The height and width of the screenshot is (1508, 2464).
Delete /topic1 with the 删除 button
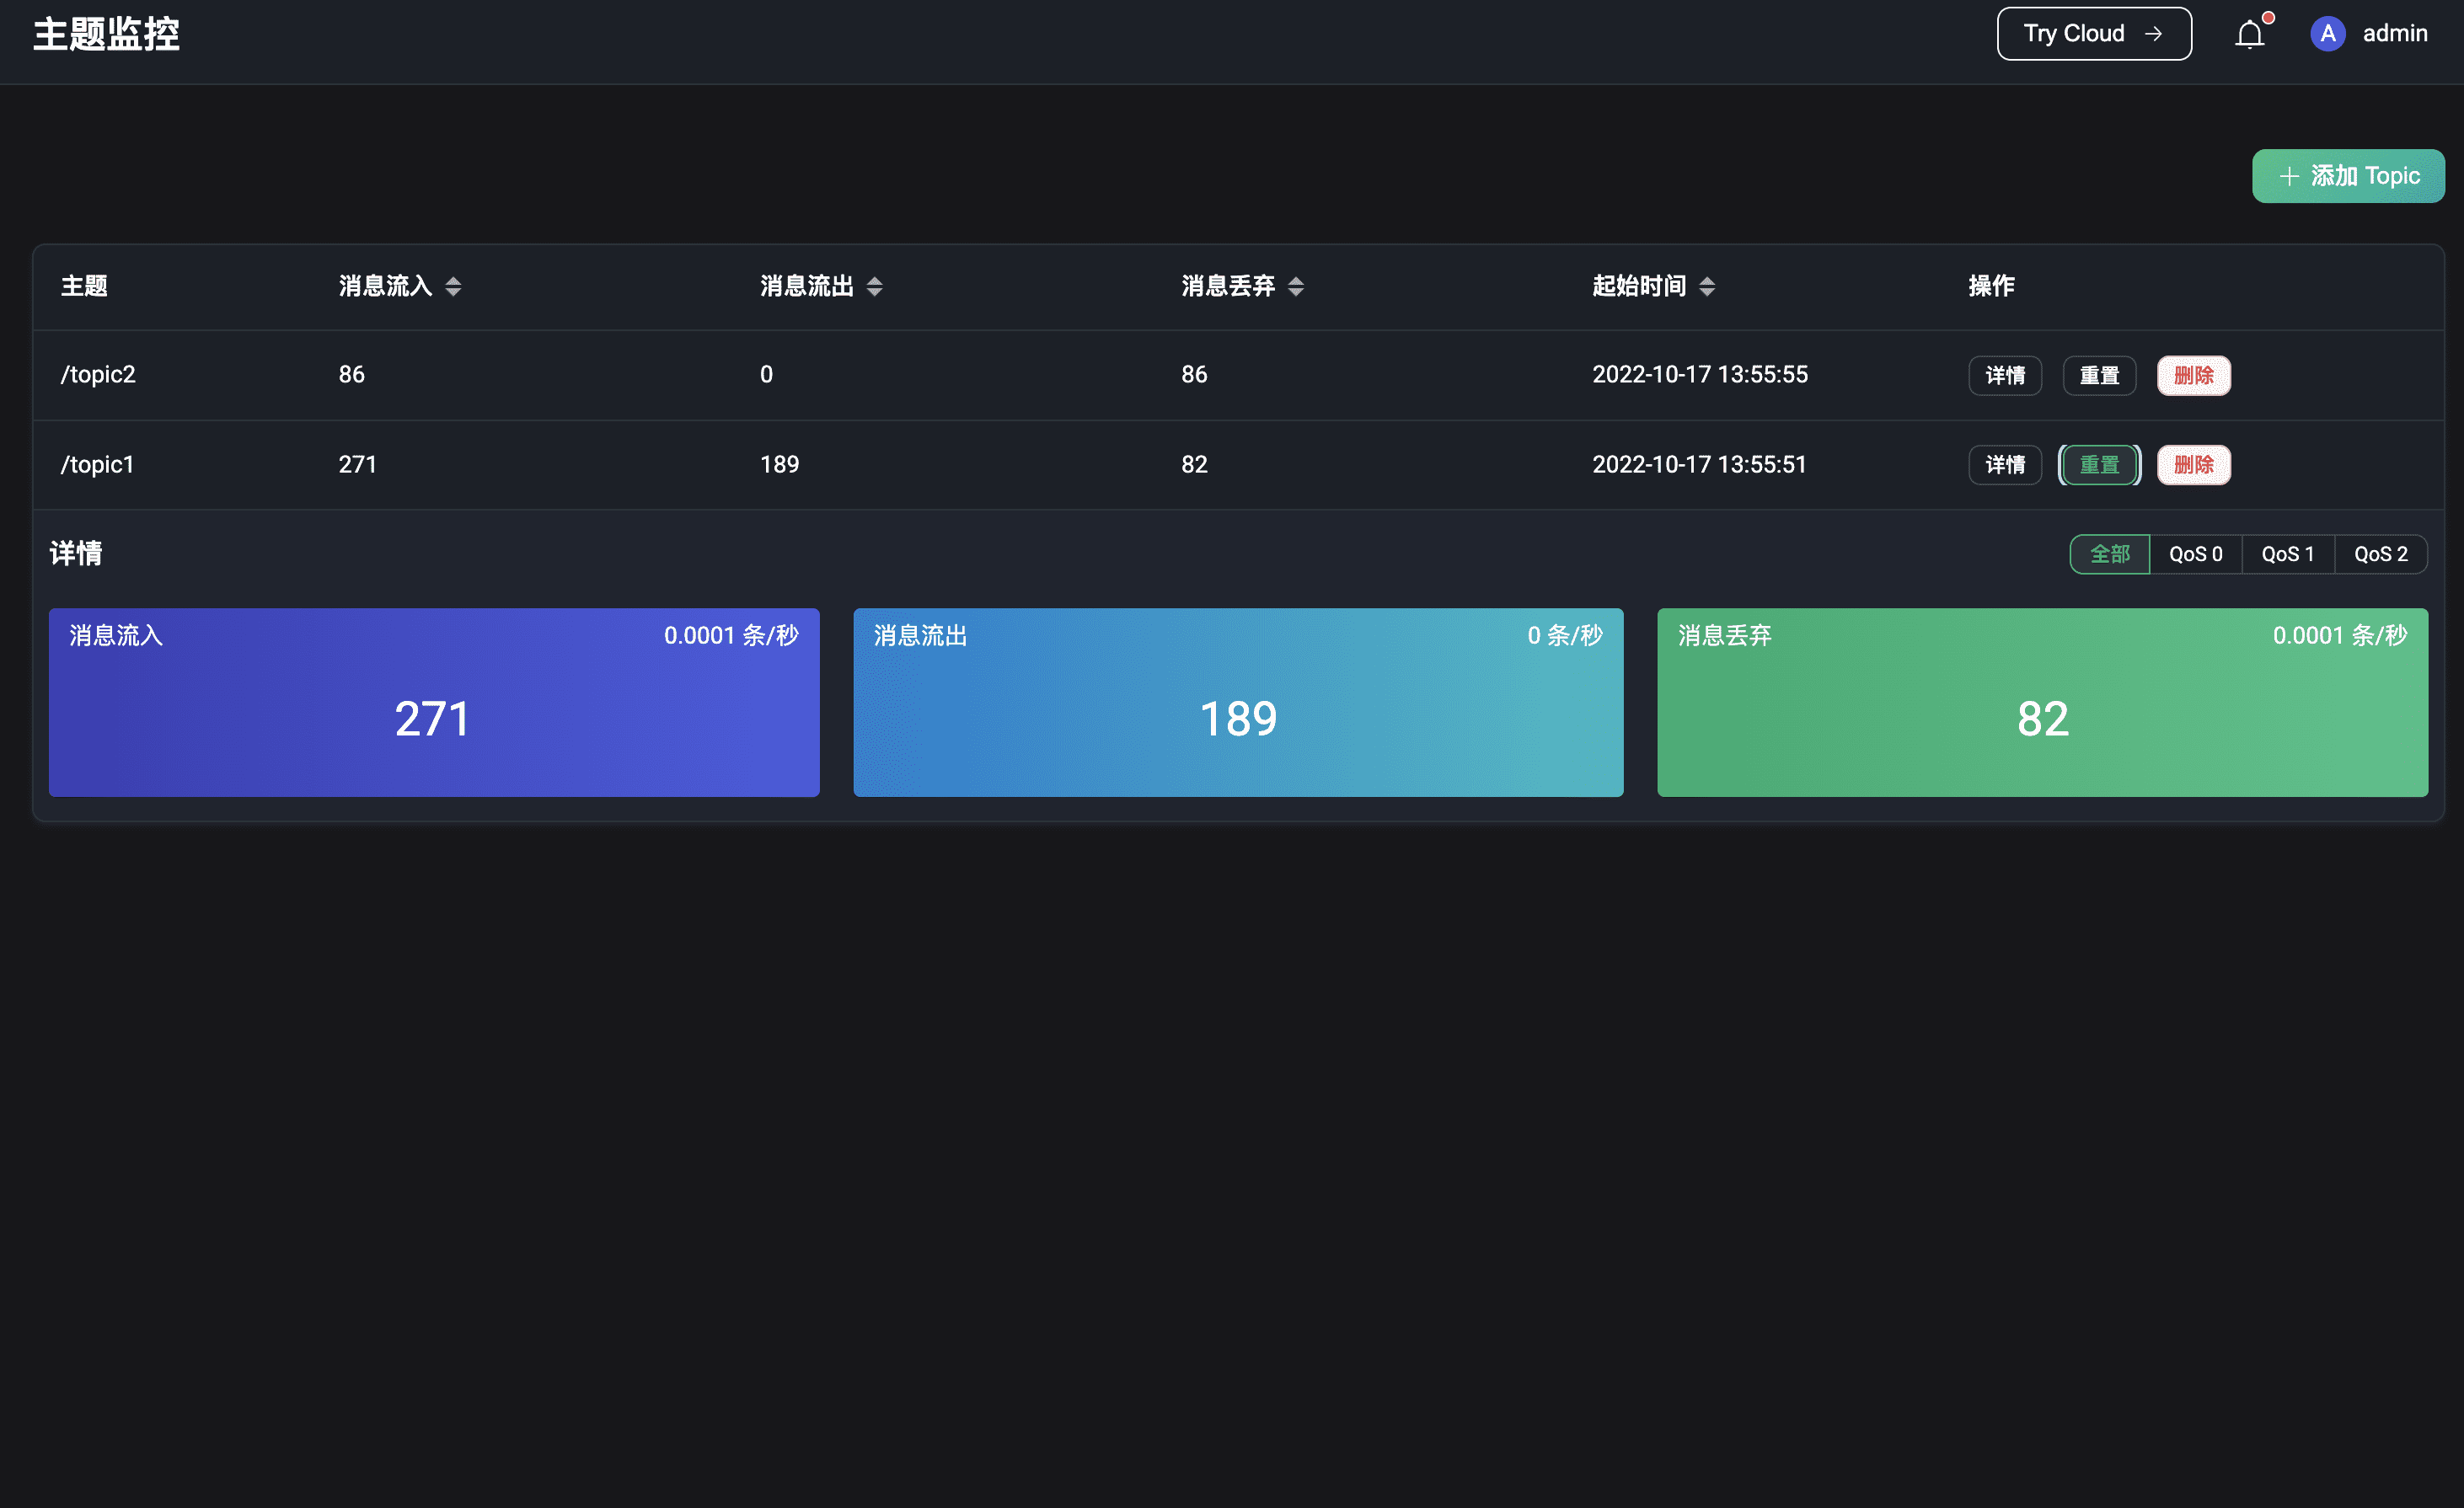[2193, 465]
